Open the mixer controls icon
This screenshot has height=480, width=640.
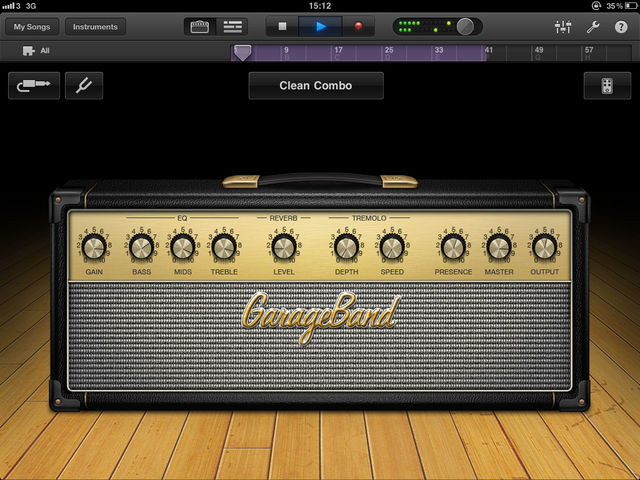coord(563,27)
